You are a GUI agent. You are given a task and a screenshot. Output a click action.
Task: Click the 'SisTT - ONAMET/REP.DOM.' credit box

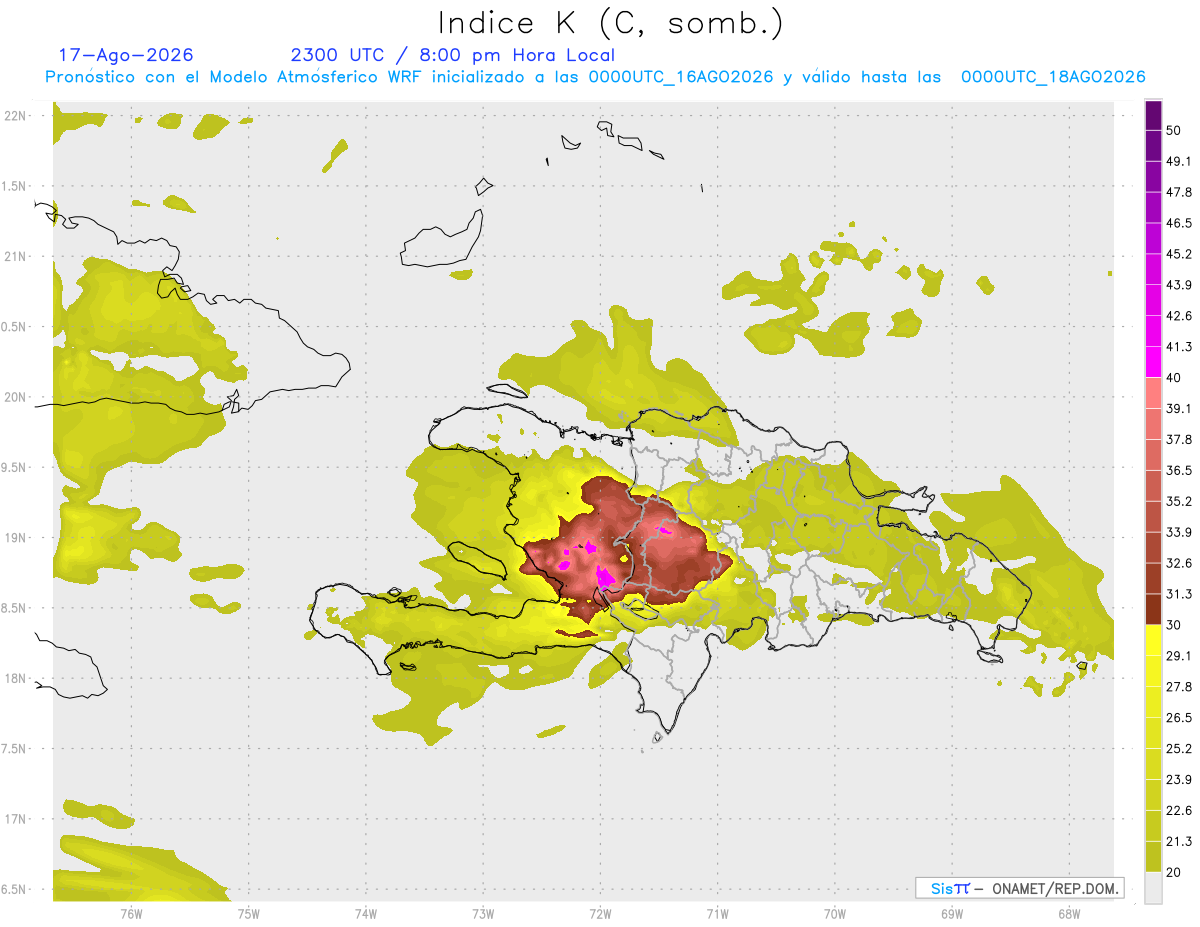click(x=1019, y=888)
